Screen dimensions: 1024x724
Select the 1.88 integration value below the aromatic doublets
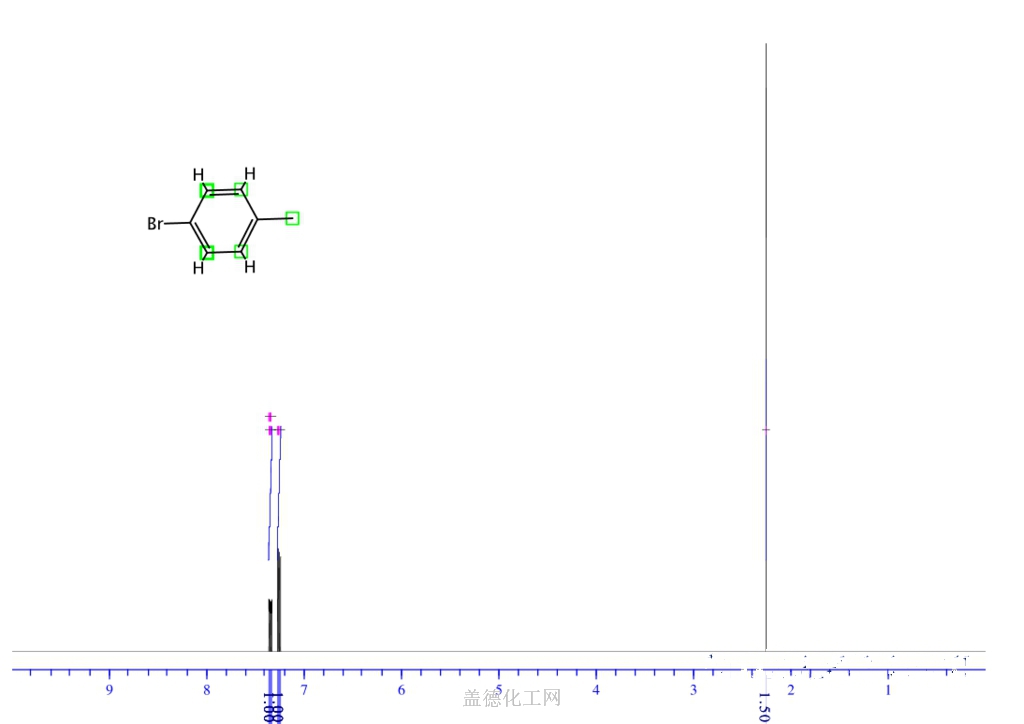[271, 708]
